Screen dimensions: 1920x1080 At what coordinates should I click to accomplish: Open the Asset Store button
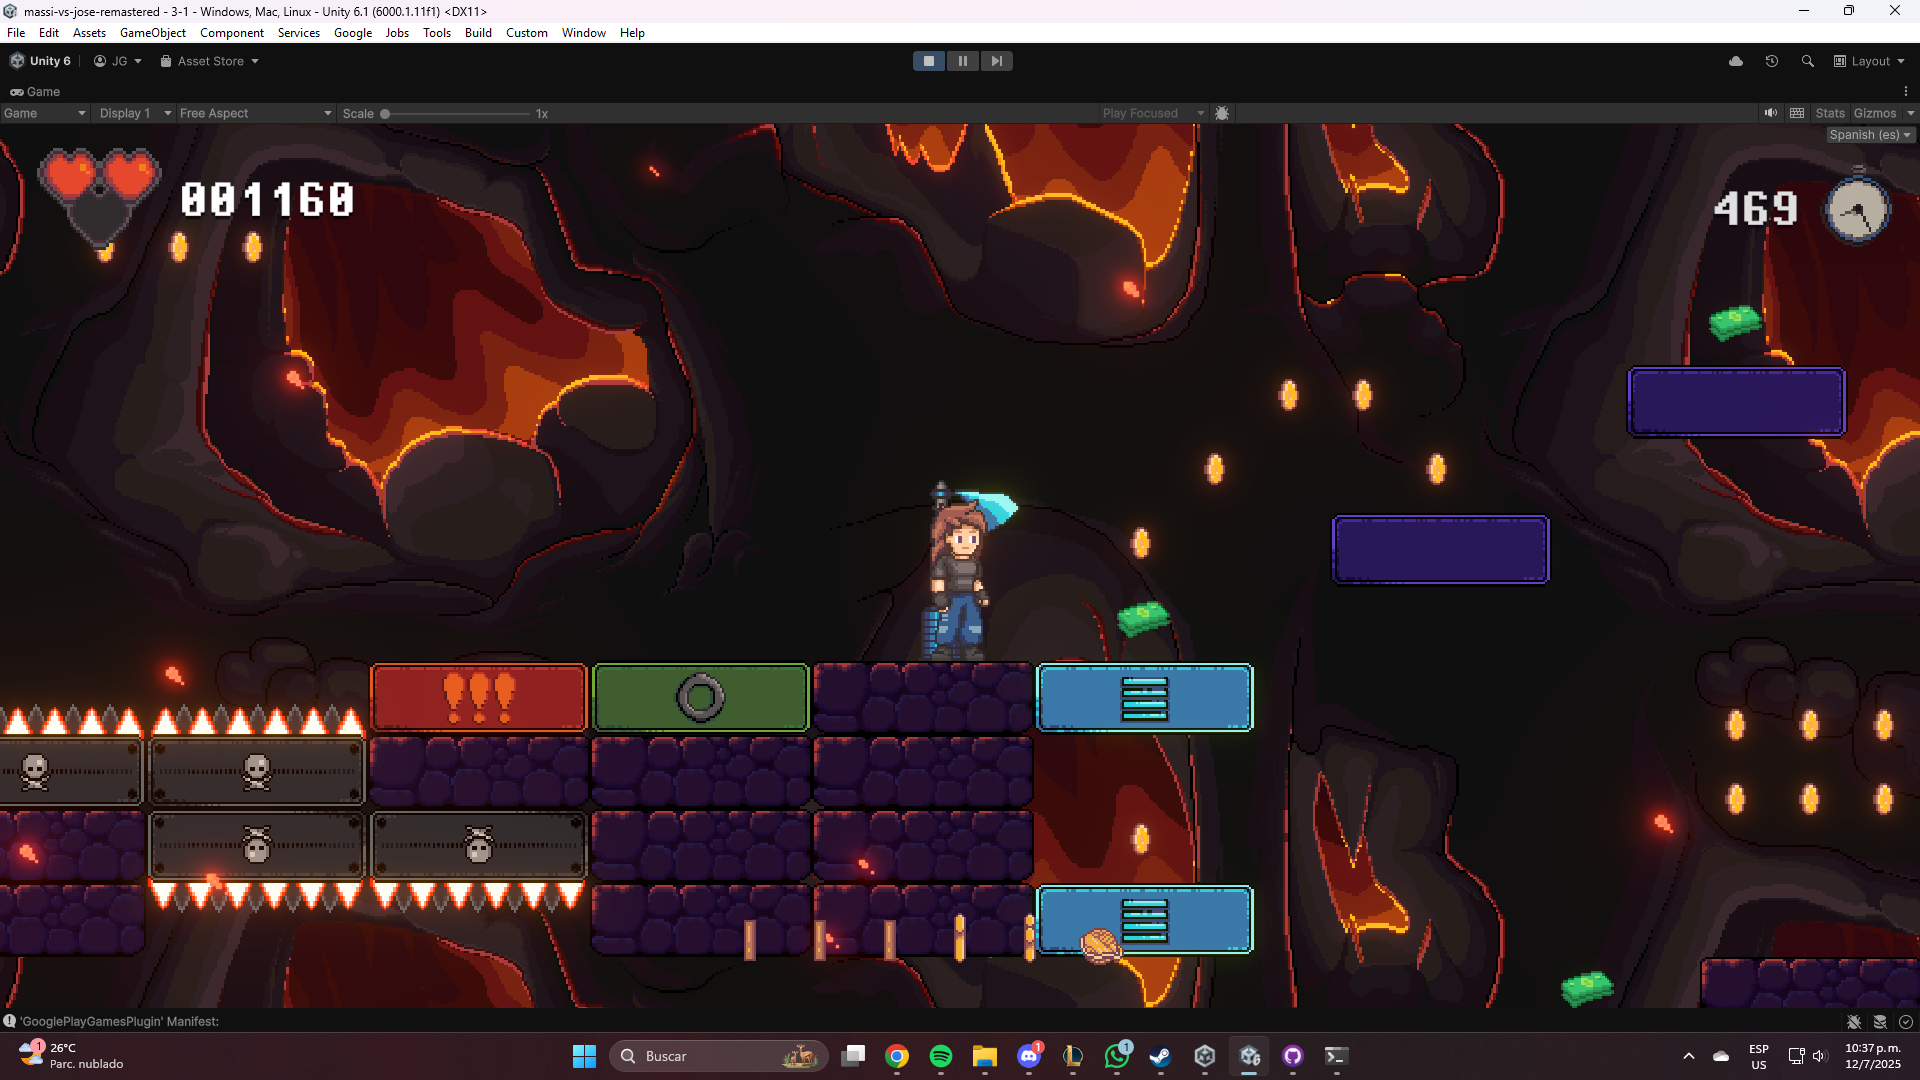[x=209, y=61]
